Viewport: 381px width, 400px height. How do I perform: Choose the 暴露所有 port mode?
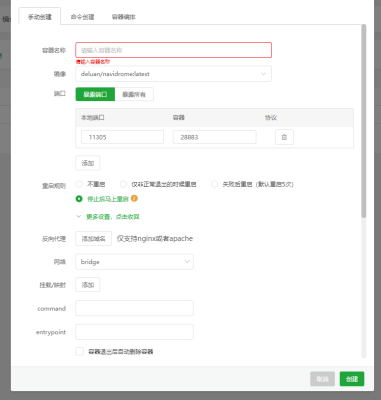tap(134, 94)
